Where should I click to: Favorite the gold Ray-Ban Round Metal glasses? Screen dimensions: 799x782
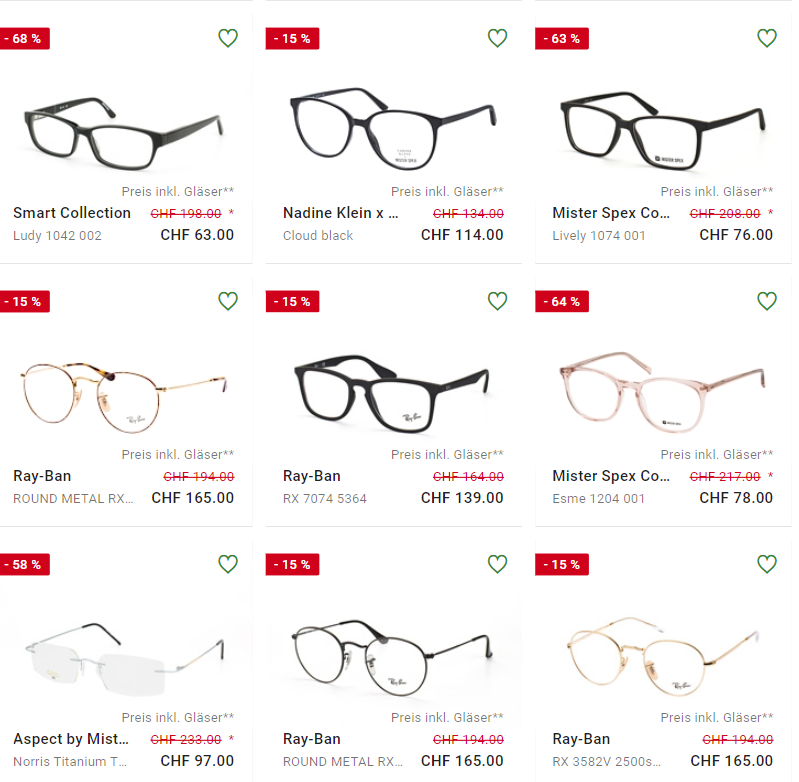tap(228, 301)
